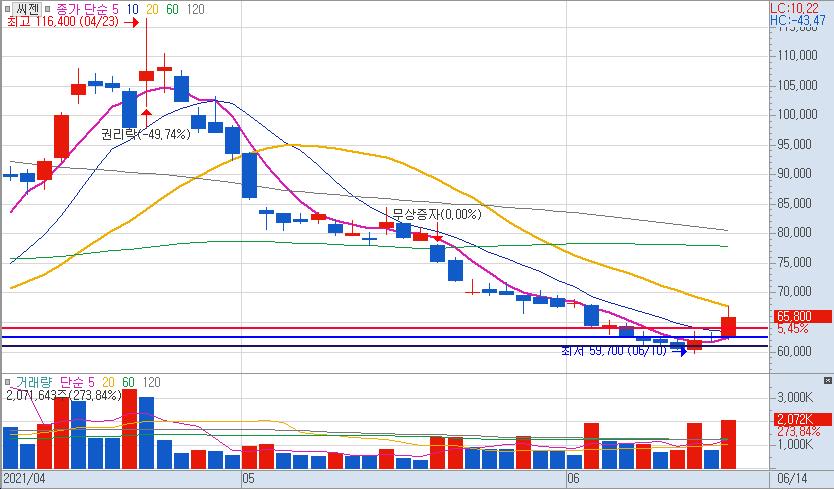Click the 60,000 price axis label
Screen dimensions: 834x489
tap(795, 351)
